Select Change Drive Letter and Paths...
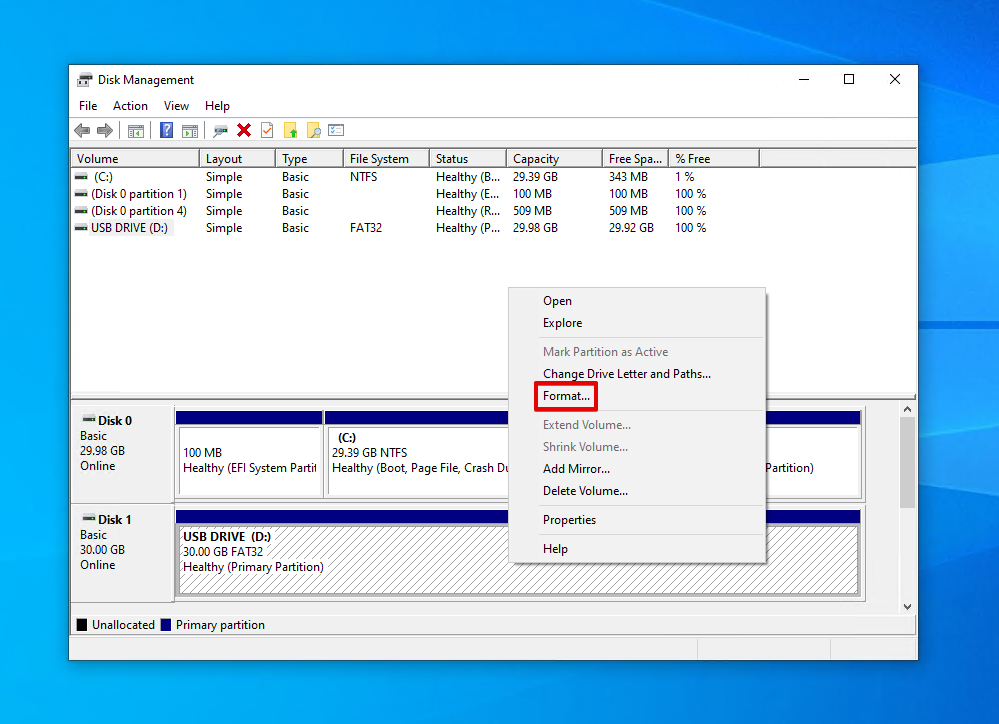Viewport: 999px width, 724px height. (x=626, y=374)
